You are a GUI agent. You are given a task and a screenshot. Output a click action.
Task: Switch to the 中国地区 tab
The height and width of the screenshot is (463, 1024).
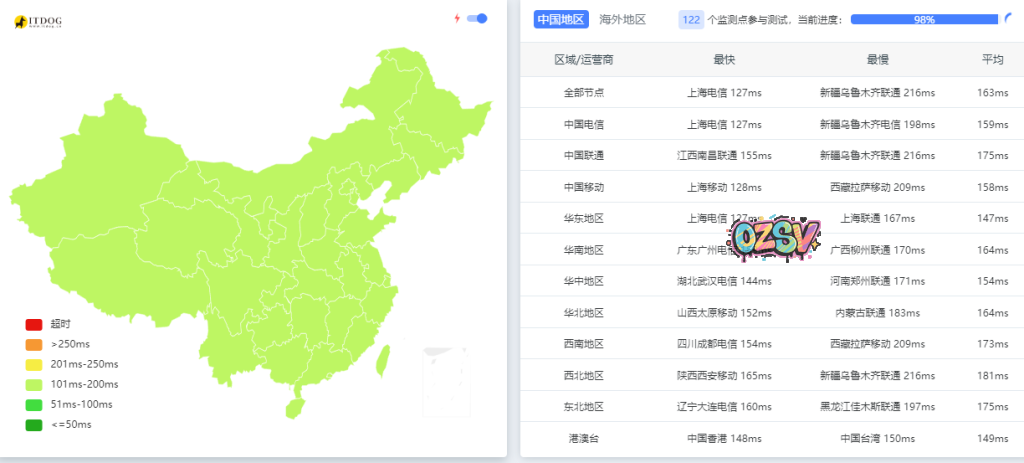click(561, 19)
